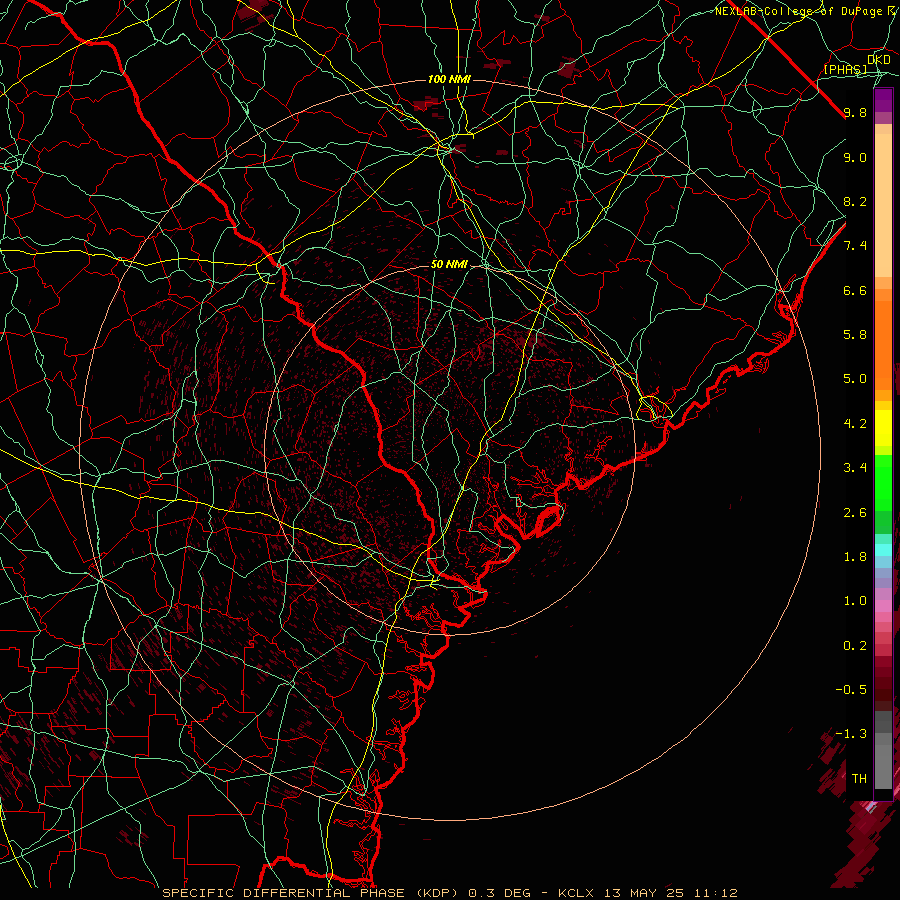Click the "SPECIFIC DIFFERENTIAL PHASE (KDP)" caption text
900x900 pixels.
[312, 893]
